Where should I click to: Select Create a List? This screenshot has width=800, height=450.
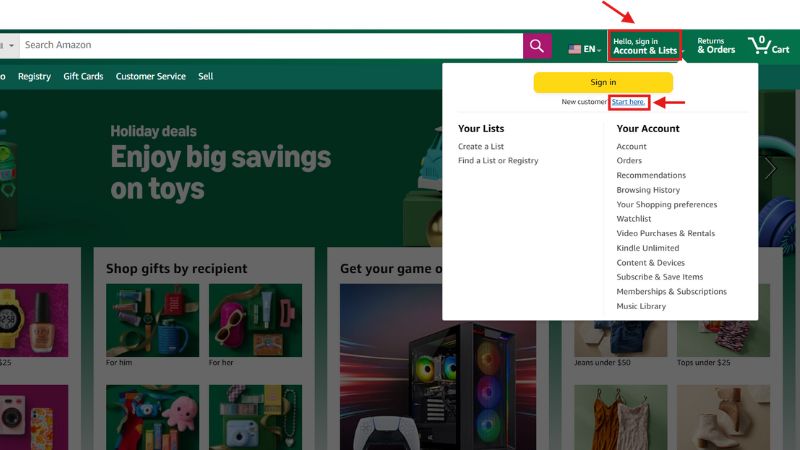point(481,146)
